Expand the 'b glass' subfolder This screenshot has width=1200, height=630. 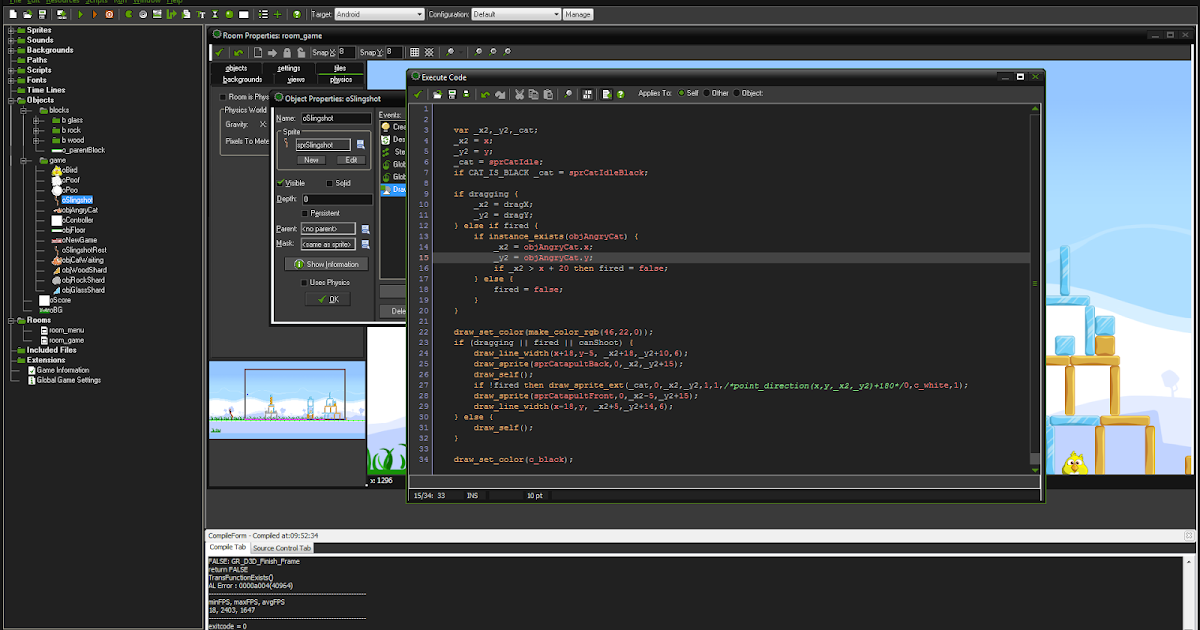click(x=35, y=120)
